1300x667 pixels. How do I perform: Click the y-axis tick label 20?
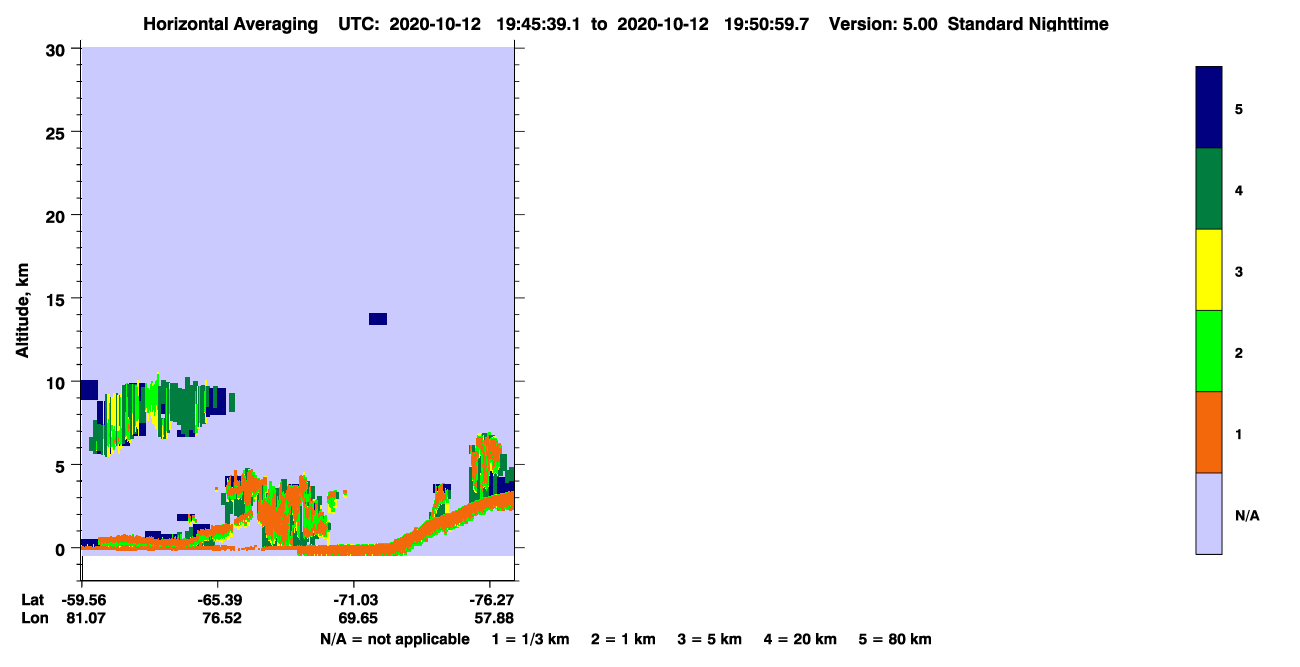57,216
